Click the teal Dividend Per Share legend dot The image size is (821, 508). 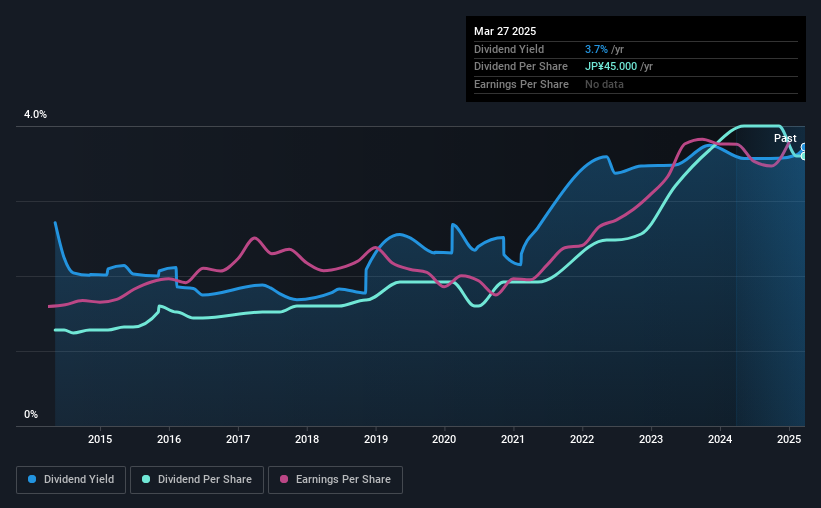coord(146,479)
